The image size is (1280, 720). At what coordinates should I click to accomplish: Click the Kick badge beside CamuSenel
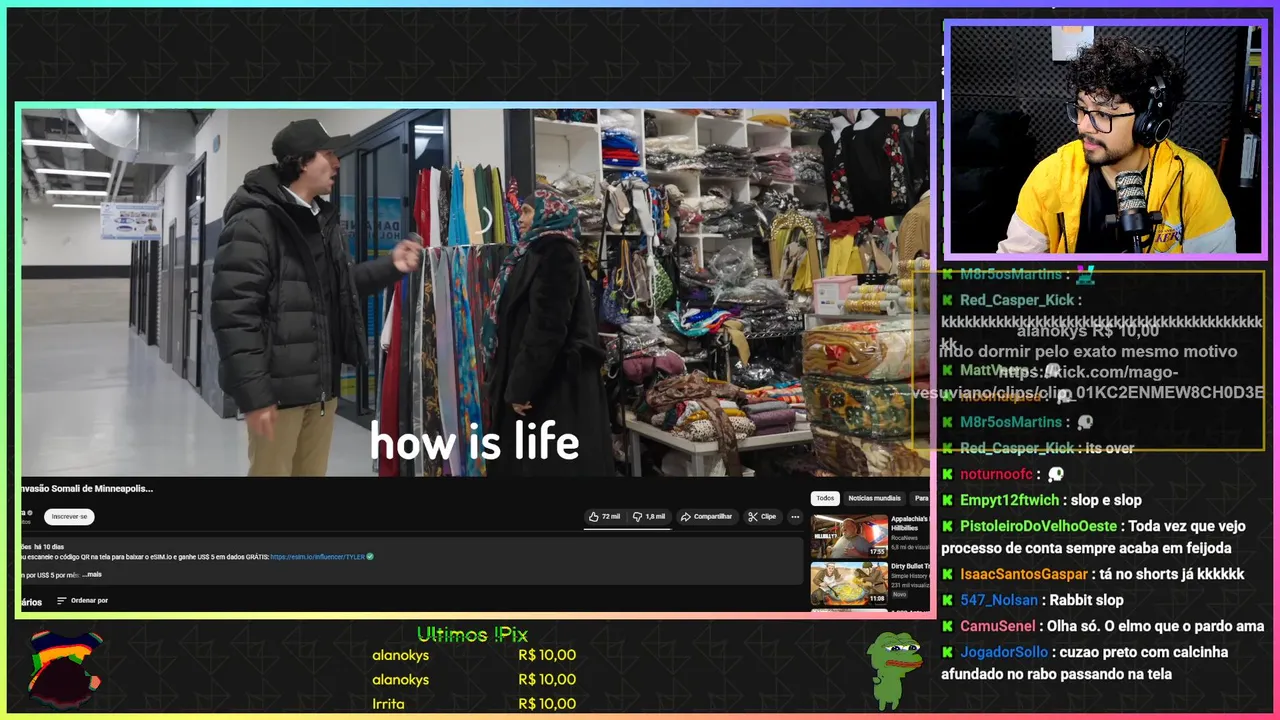947,626
